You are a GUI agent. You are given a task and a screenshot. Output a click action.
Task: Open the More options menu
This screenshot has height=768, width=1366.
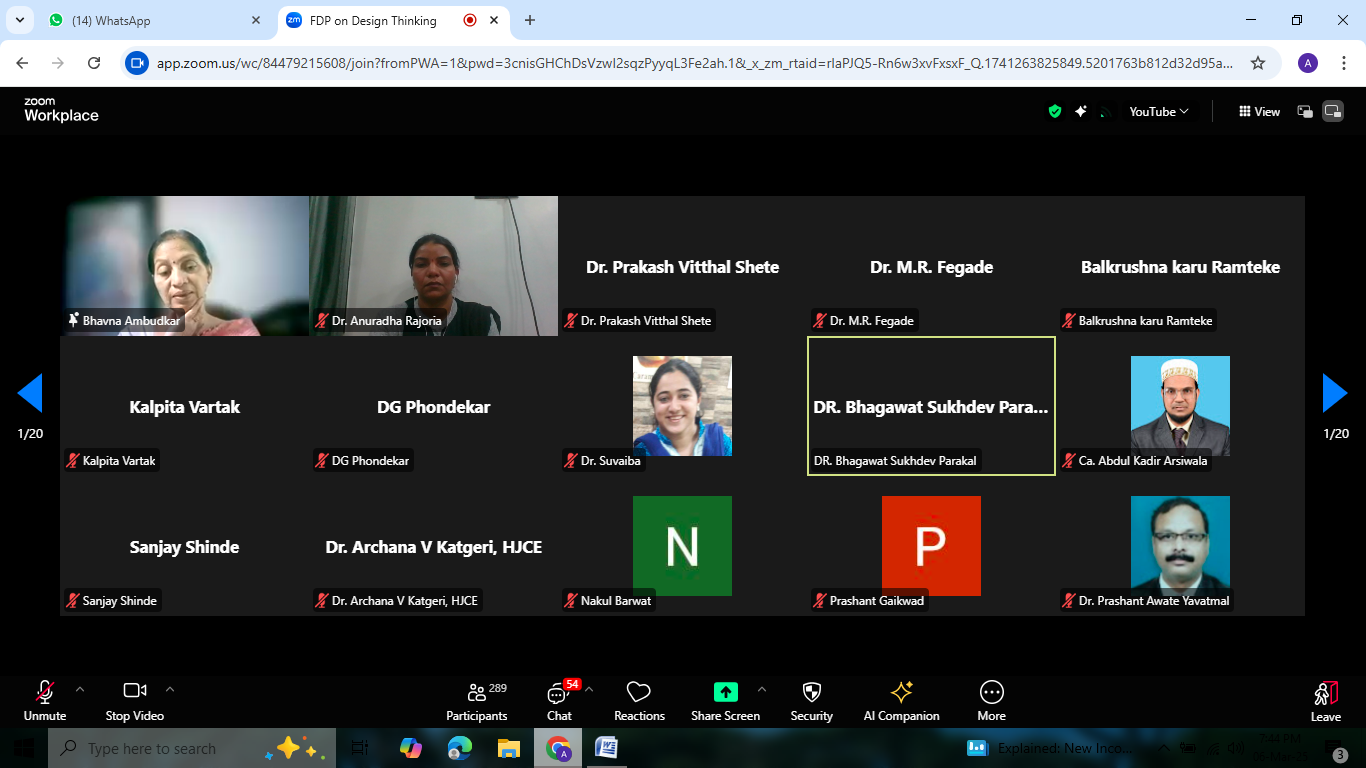[991, 700]
